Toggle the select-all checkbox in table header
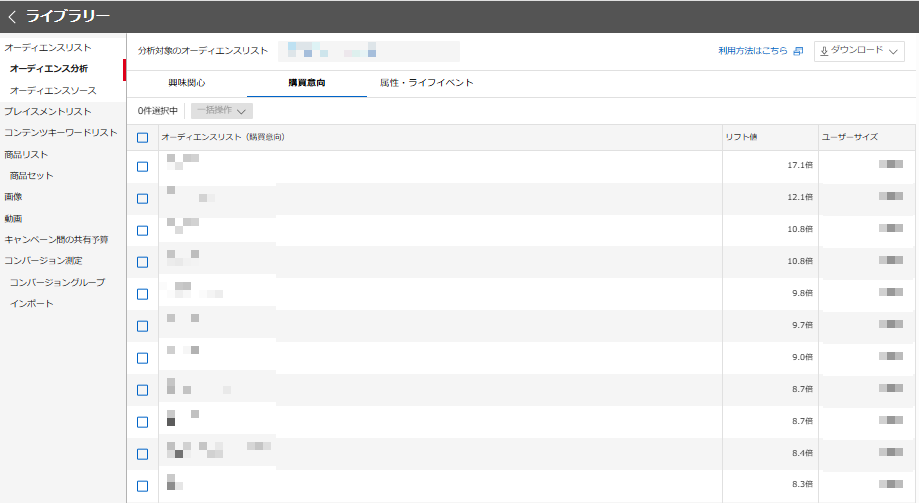The width and height of the screenshot is (919, 503). tap(142, 137)
